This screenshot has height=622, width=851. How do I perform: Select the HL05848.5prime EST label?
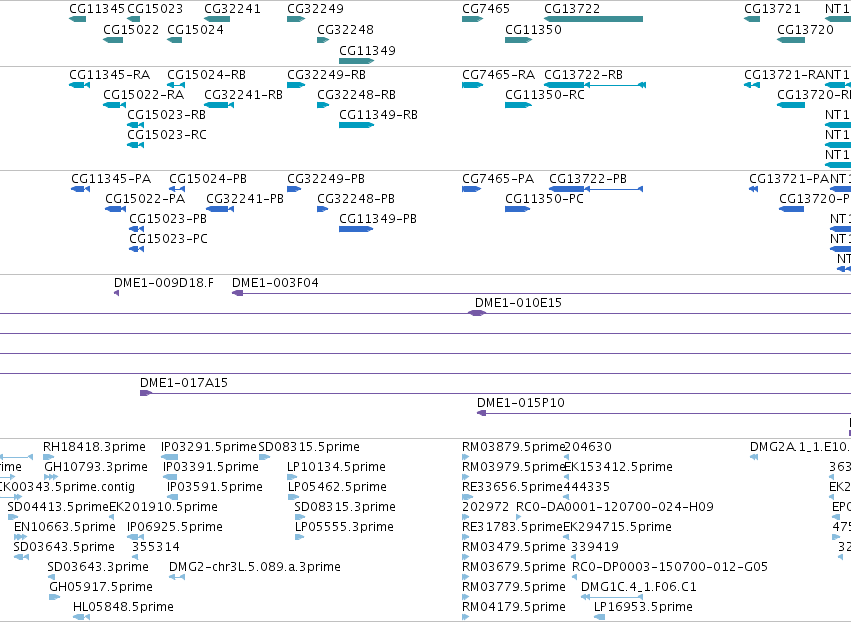123,607
